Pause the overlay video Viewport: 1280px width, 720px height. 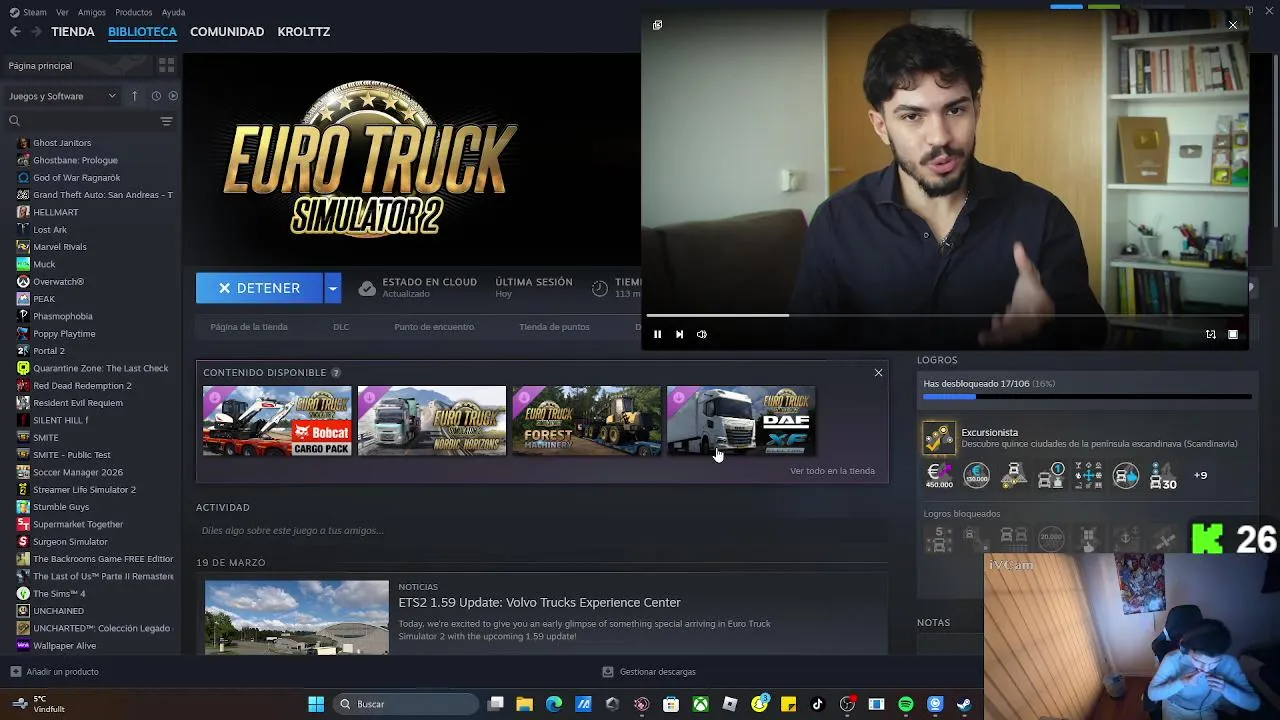coord(657,334)
